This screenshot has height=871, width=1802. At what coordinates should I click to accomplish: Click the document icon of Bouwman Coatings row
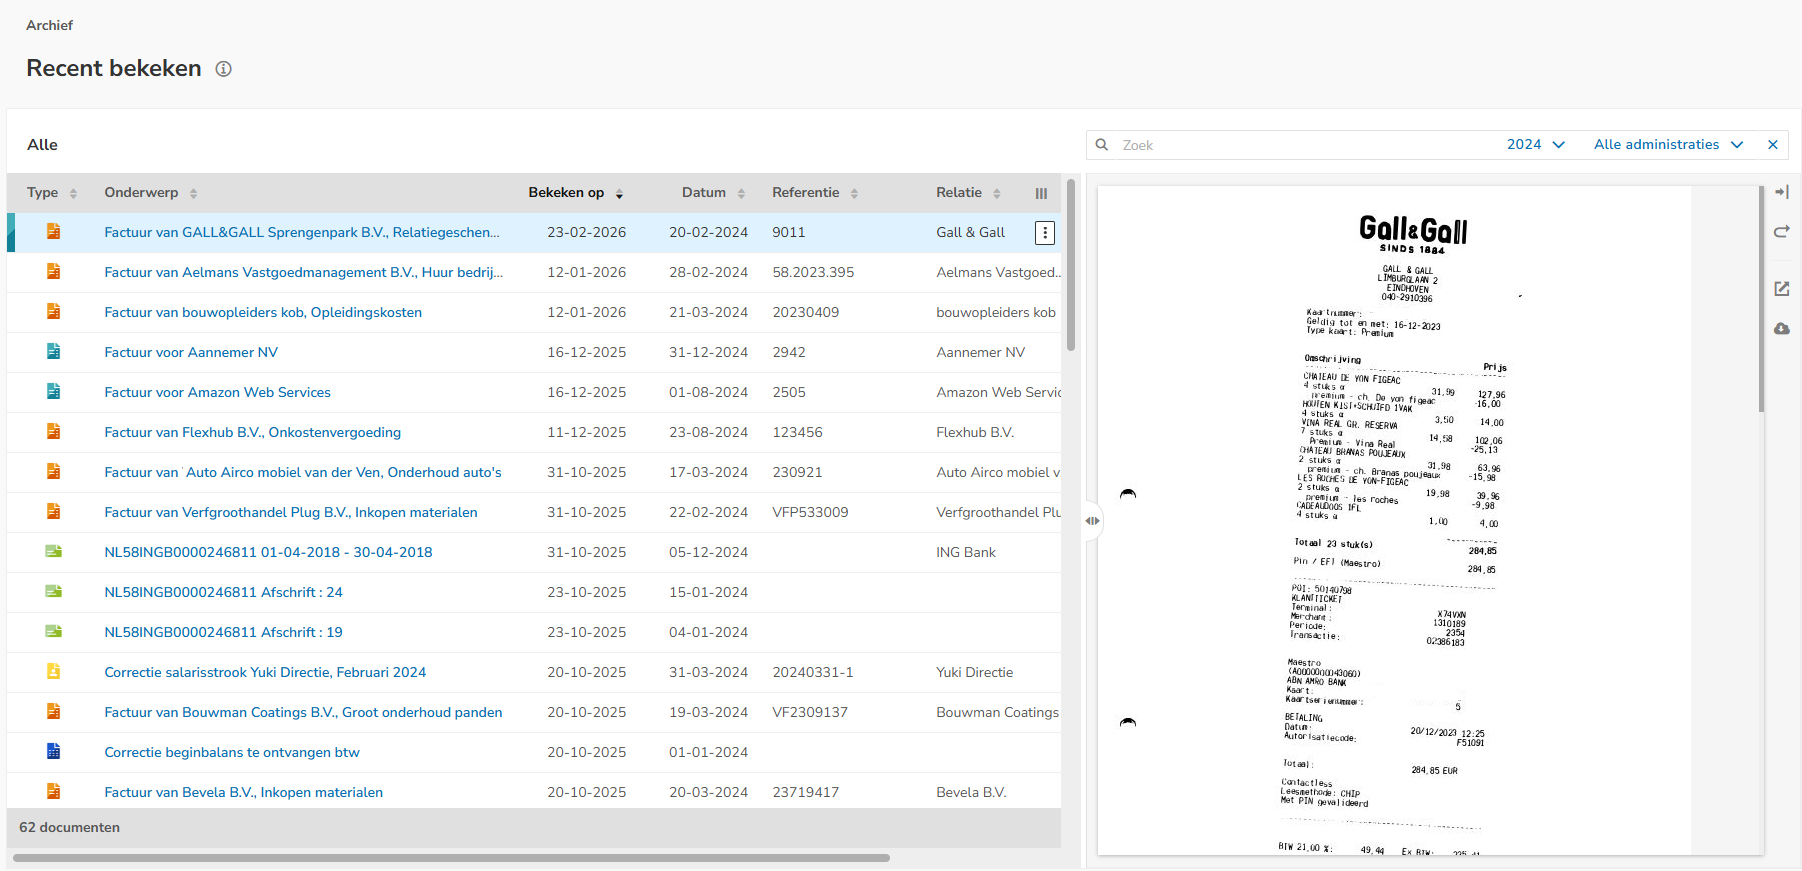(54, 712)
